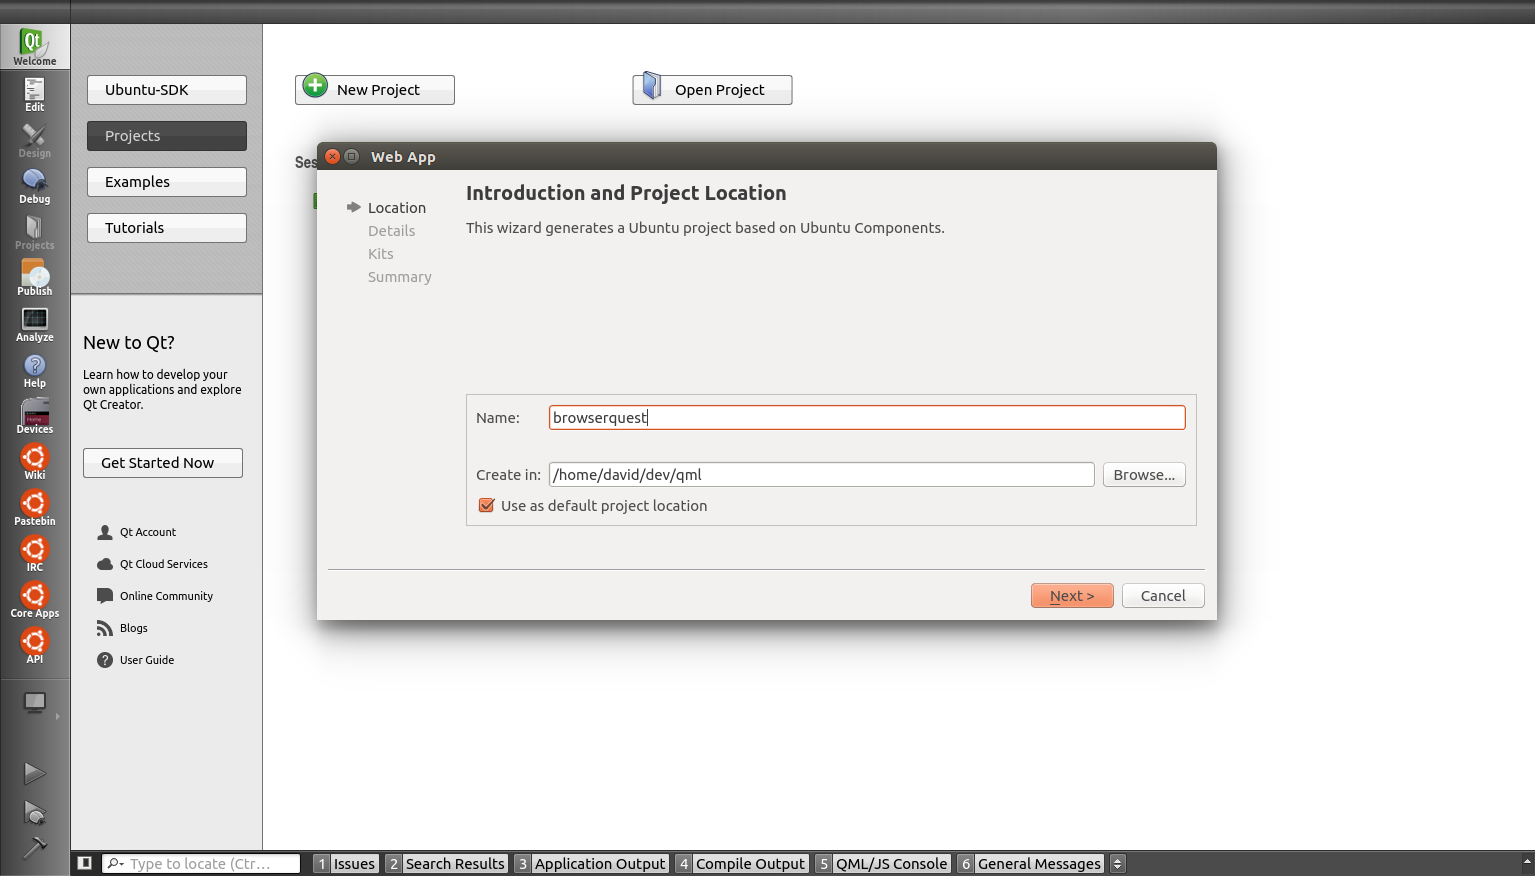Cancel the Web App wizard
This screenshot has height=876, width=1535.
pos(1163,596)
